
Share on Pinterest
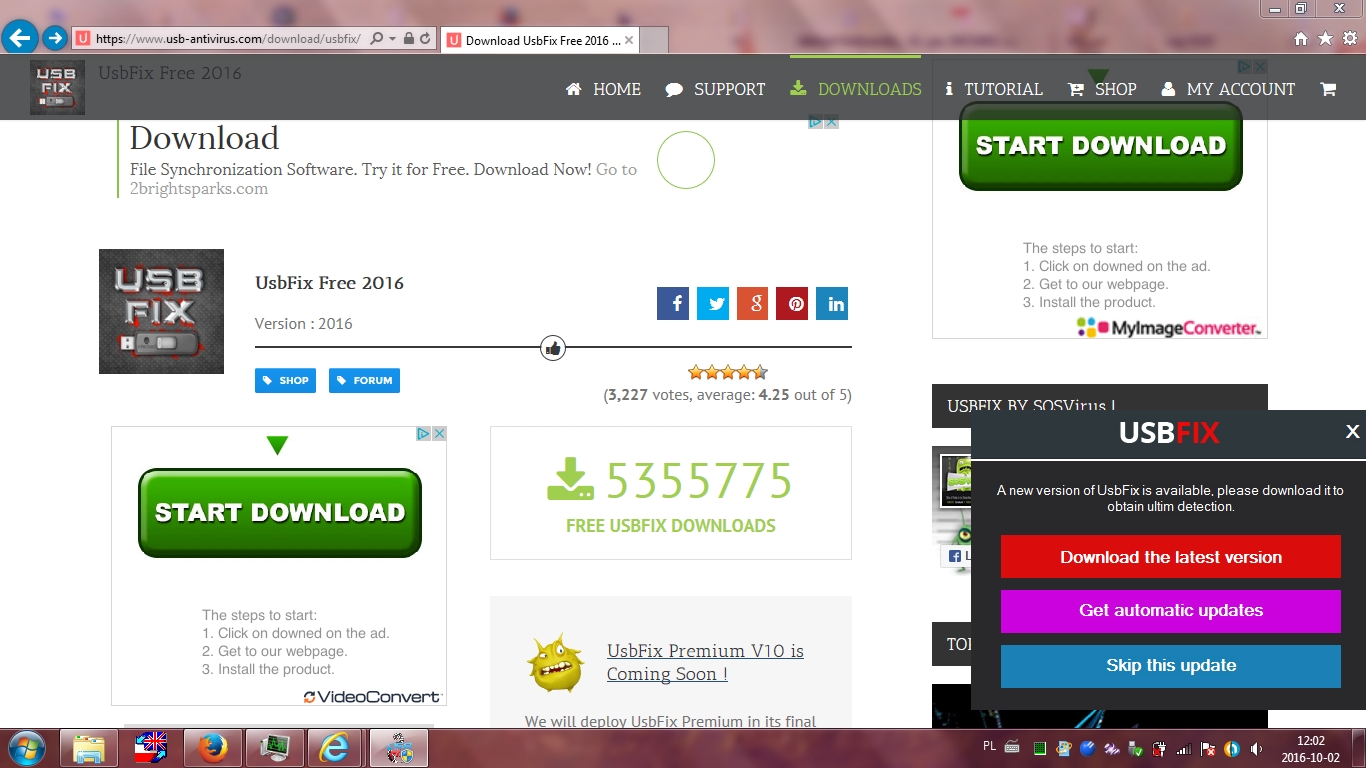click(x=792, y=303)
